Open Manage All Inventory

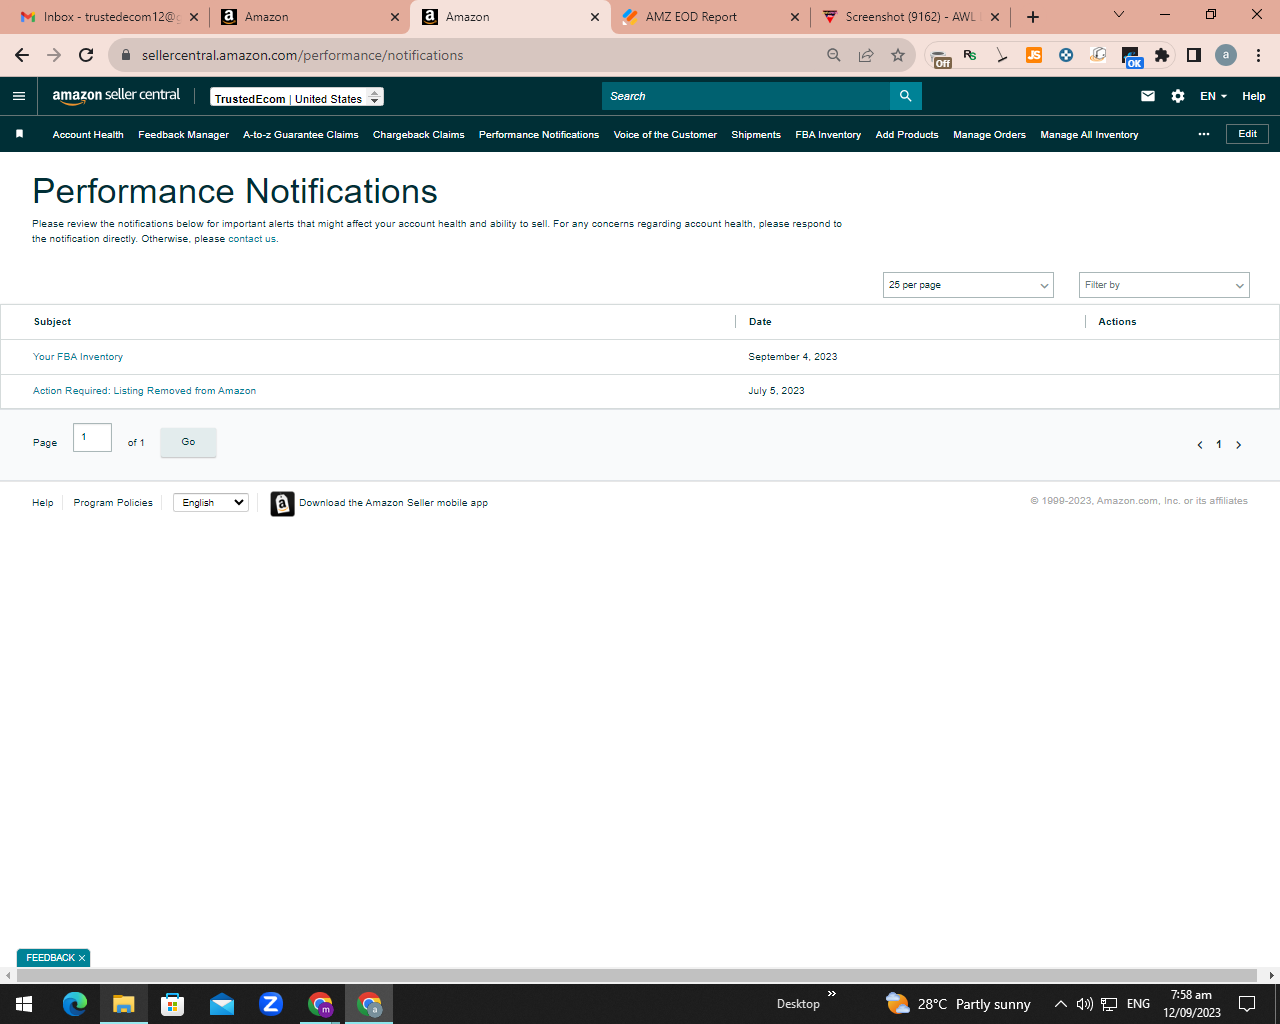(1089, 134)
